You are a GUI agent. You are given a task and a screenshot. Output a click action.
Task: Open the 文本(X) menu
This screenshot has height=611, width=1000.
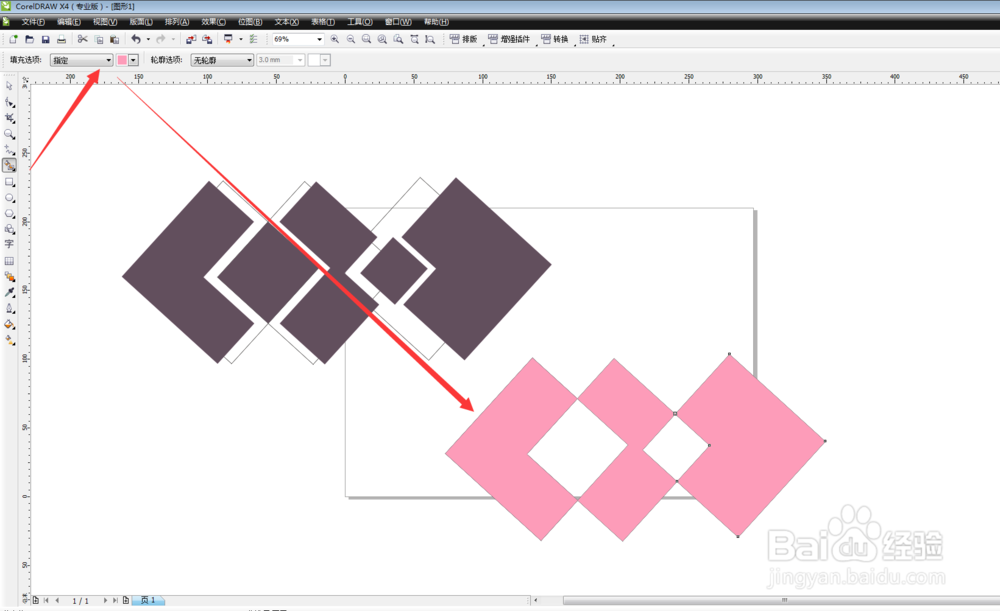tap(286, 22)
